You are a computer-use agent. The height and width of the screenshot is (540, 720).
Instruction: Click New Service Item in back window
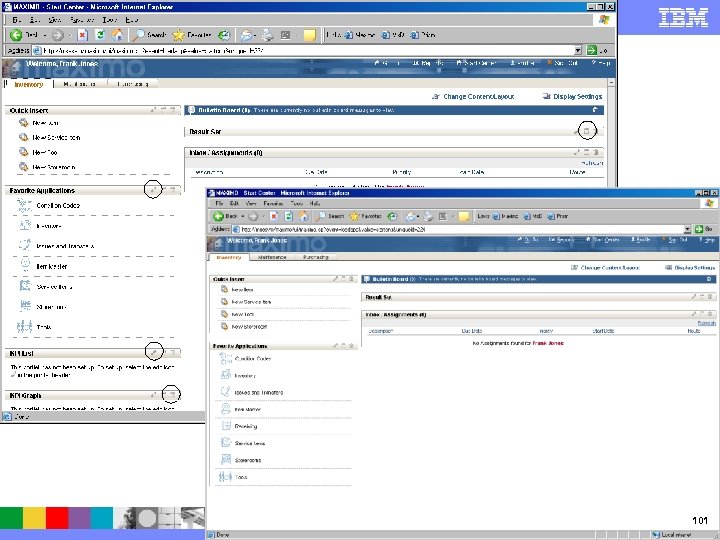point(56,137)
